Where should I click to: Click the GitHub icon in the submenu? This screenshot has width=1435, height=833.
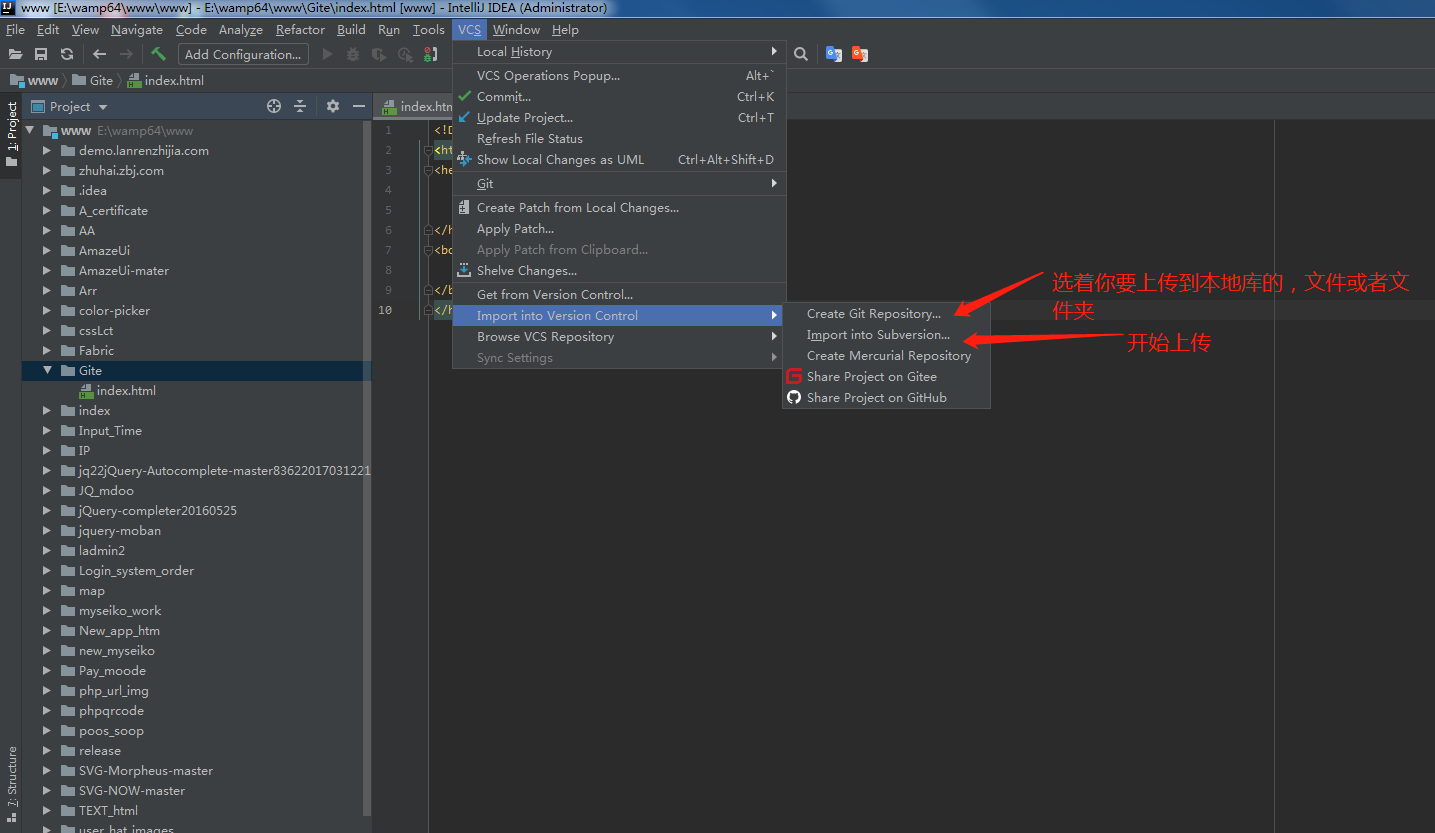click(x=794, y=397)
